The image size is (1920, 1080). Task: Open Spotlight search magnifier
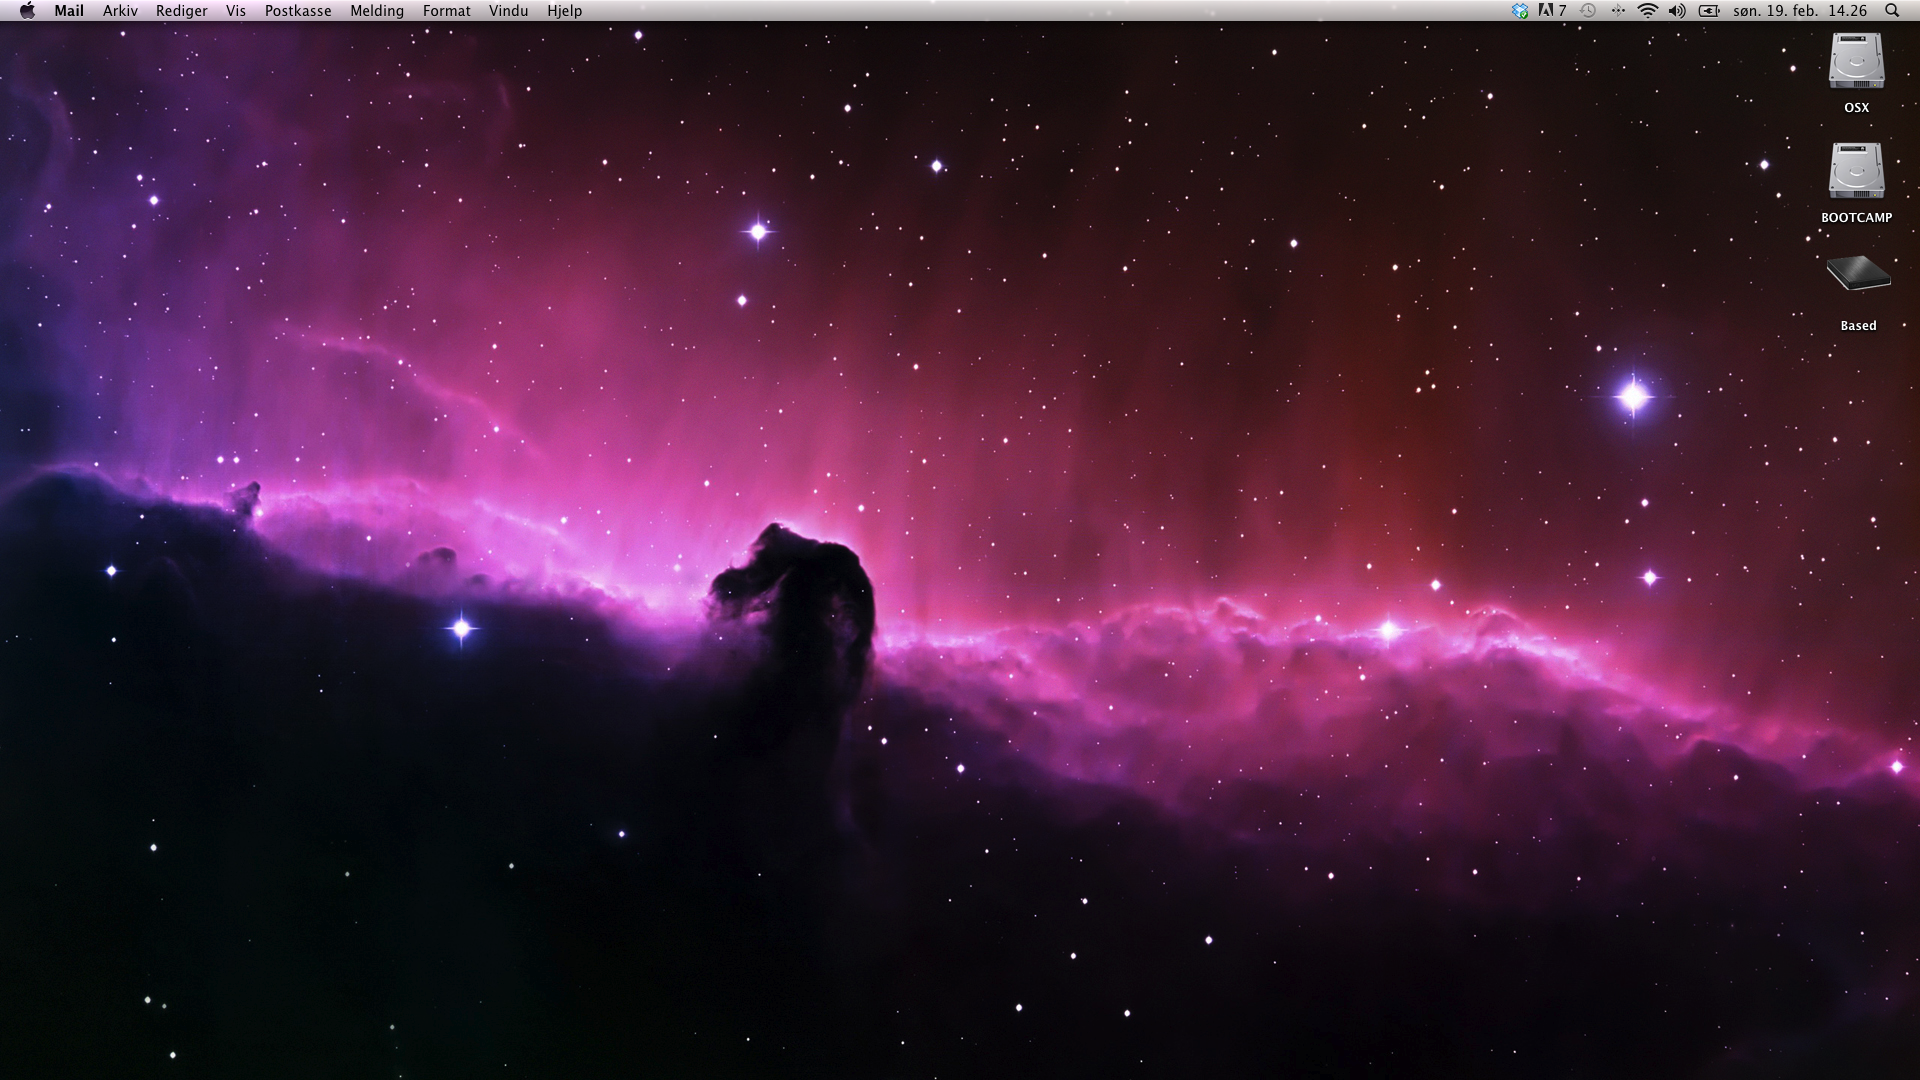(1892, 11)
